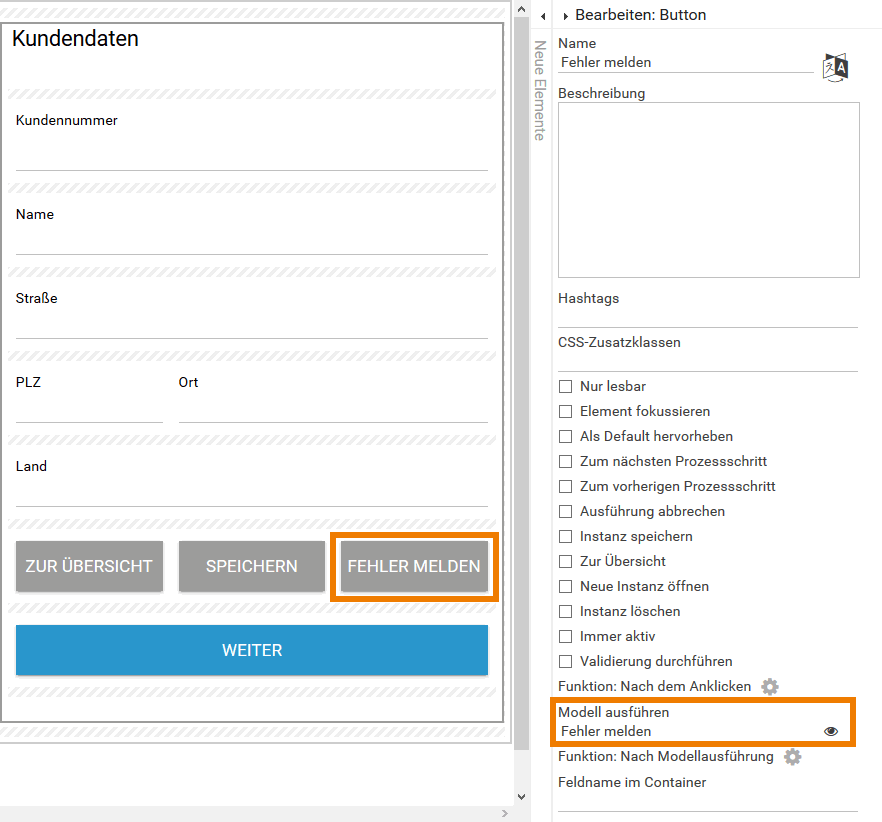Image resolution: width=882 pixels, height=822 pixels.
Task: Click the eye icon in Modell ausführen
Action: [830, 732]
